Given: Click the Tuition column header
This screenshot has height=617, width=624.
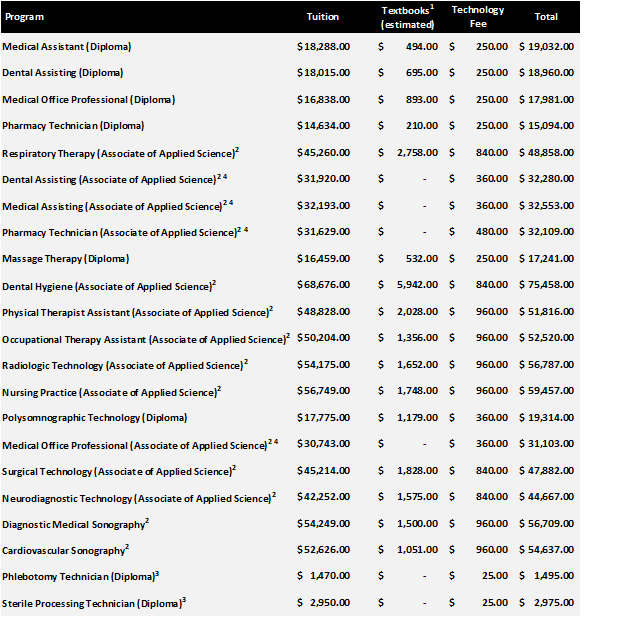Looking at the screenshot, I should (x=322, y=17).
